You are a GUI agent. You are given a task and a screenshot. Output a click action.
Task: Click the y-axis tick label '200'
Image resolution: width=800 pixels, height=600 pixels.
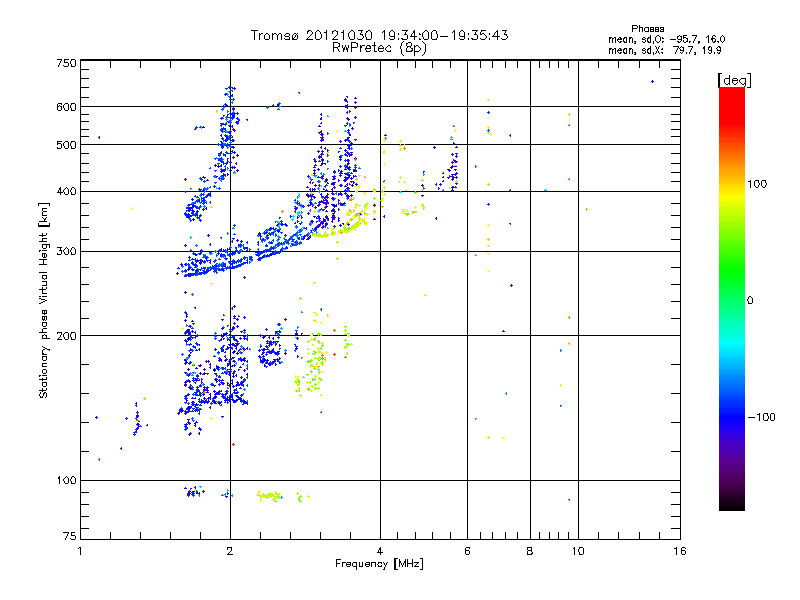(66, 336)
